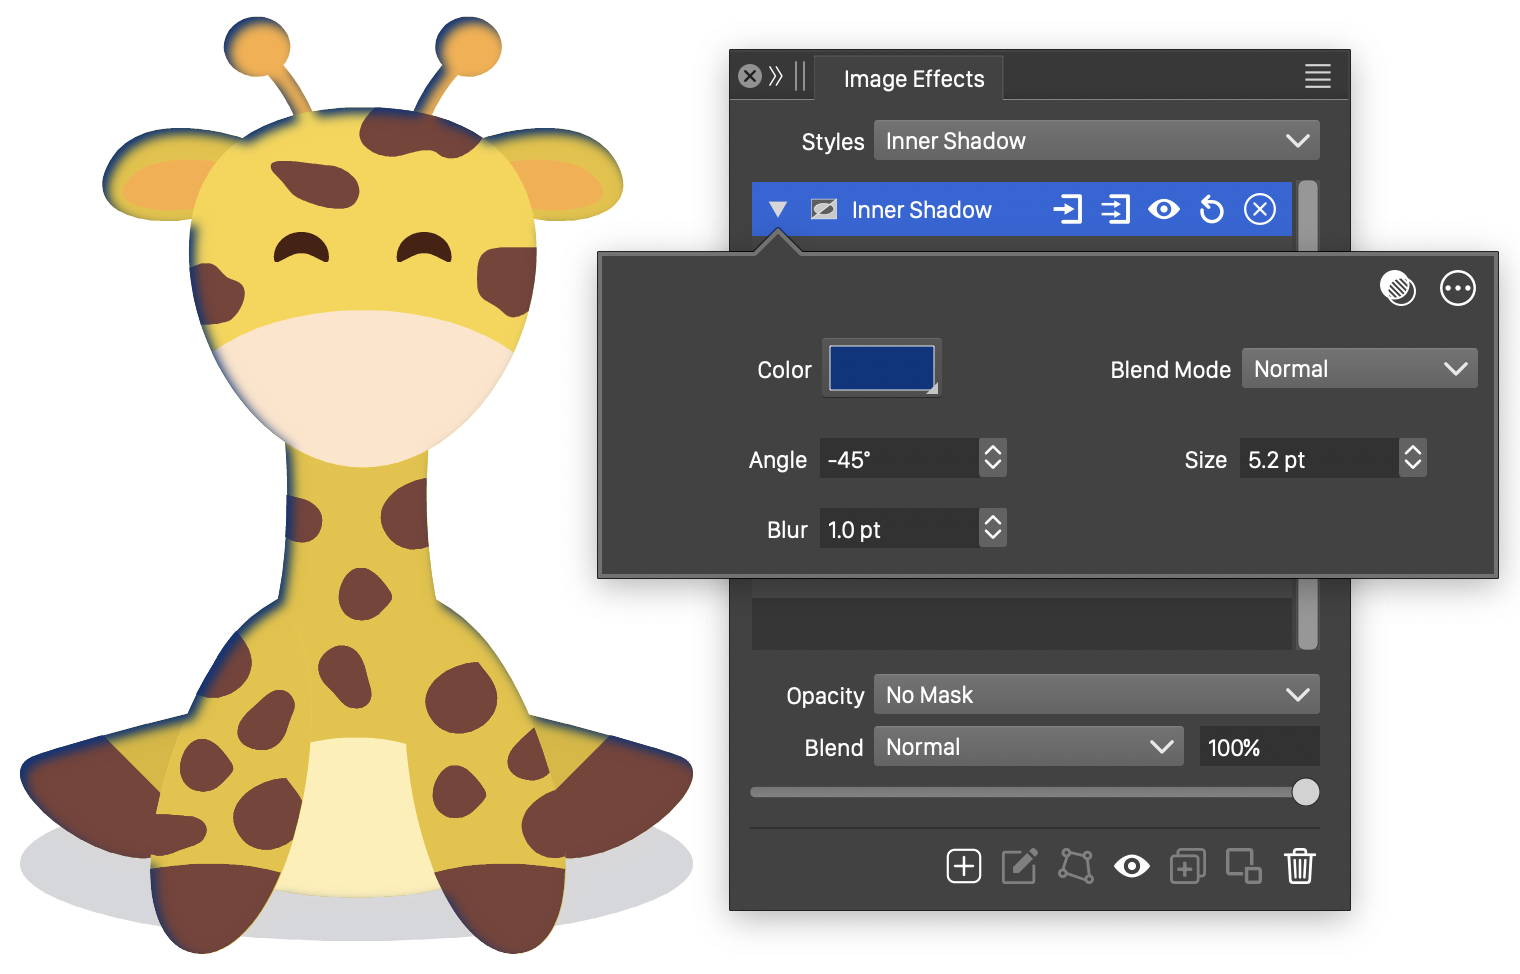Open the panel hamburger menu
The height and width of the screenshot is (974, 1520).
[1317, 77]
